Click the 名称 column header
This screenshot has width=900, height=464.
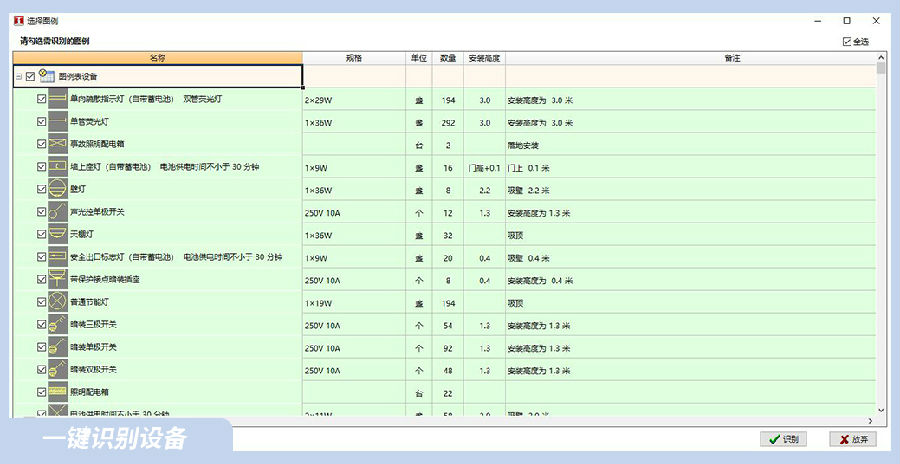[x=157, y=58]
